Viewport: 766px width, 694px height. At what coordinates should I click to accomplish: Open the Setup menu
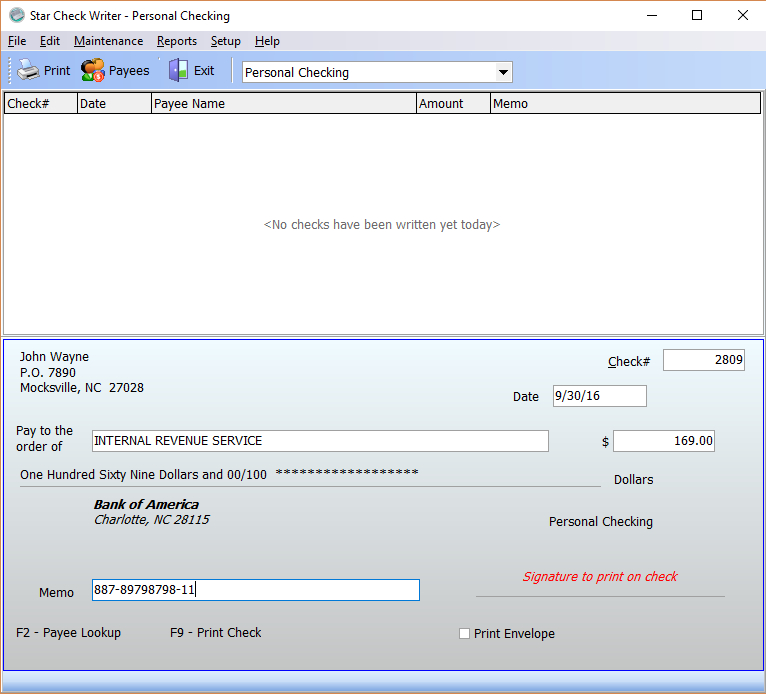pos(226,41)
